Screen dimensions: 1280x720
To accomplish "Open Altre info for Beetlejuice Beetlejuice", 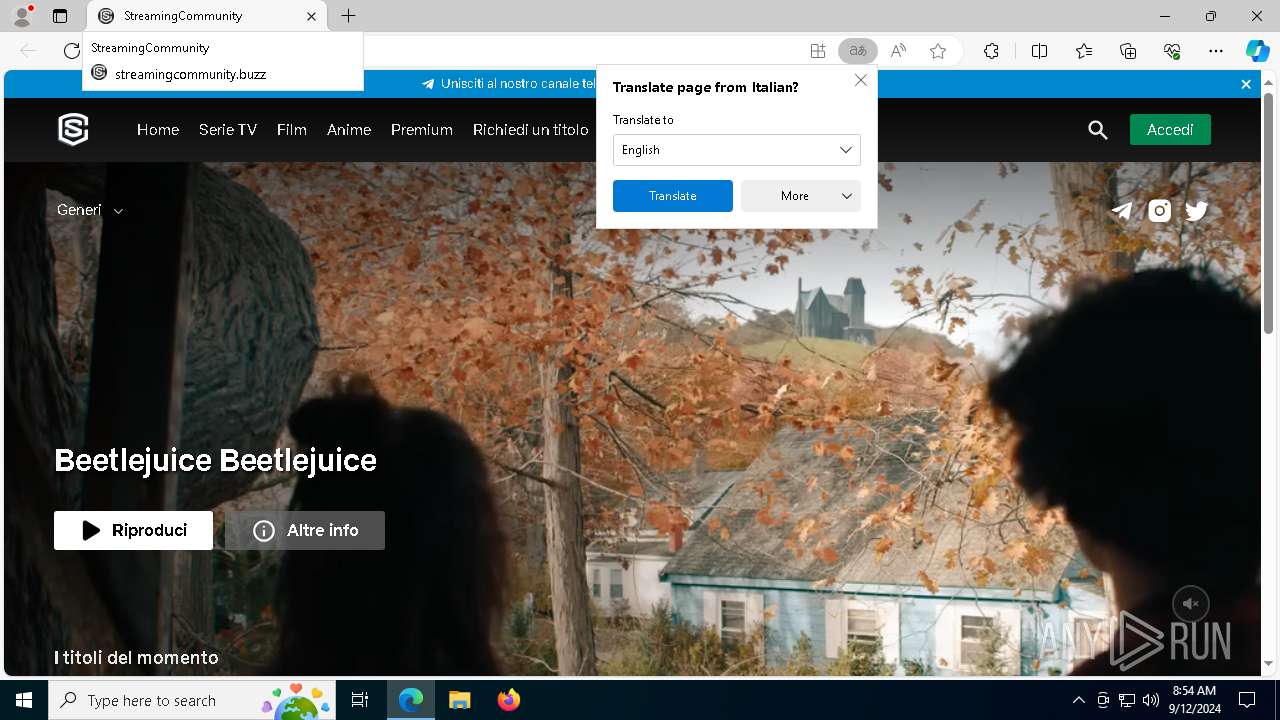I will (305, 530).
